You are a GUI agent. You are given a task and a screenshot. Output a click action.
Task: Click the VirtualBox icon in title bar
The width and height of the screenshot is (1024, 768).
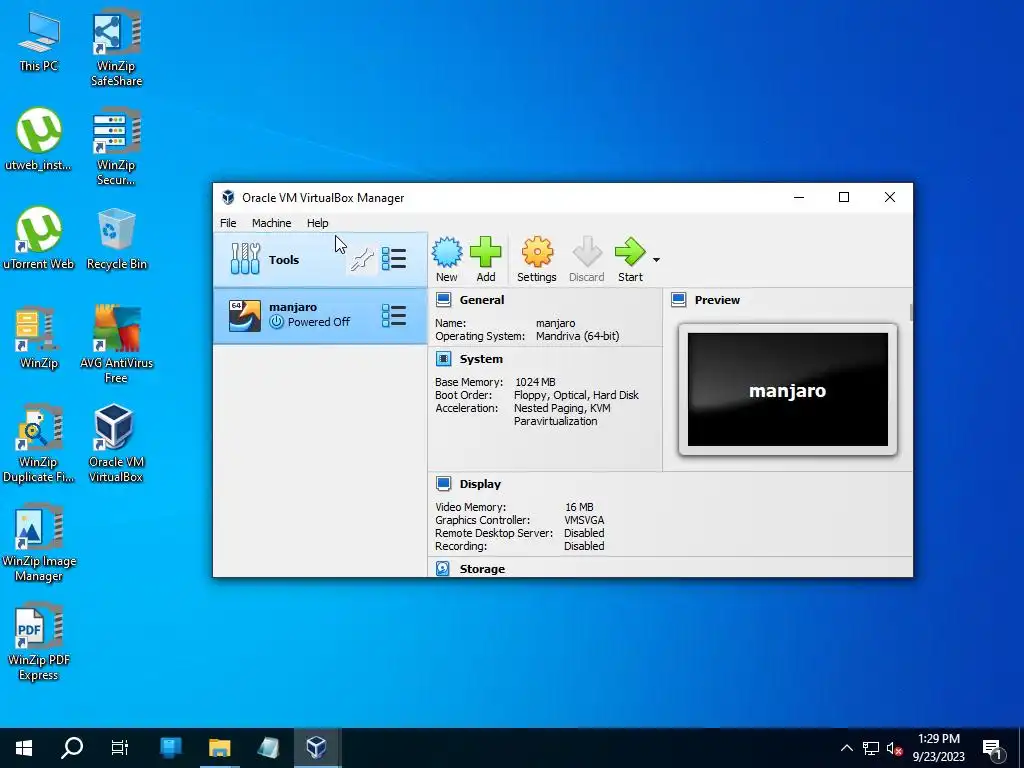pos(228,197)
